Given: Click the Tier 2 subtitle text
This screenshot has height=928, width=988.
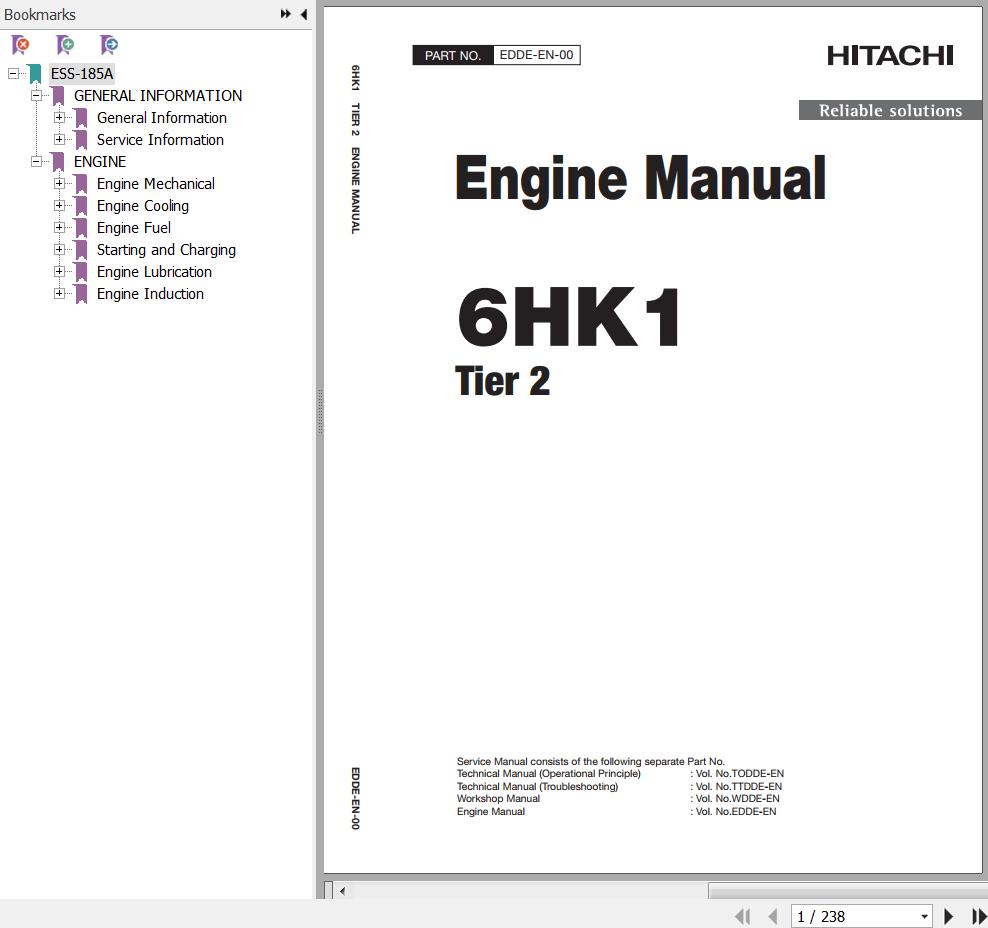Looking at the screenshot, I should tap(502, 382).
